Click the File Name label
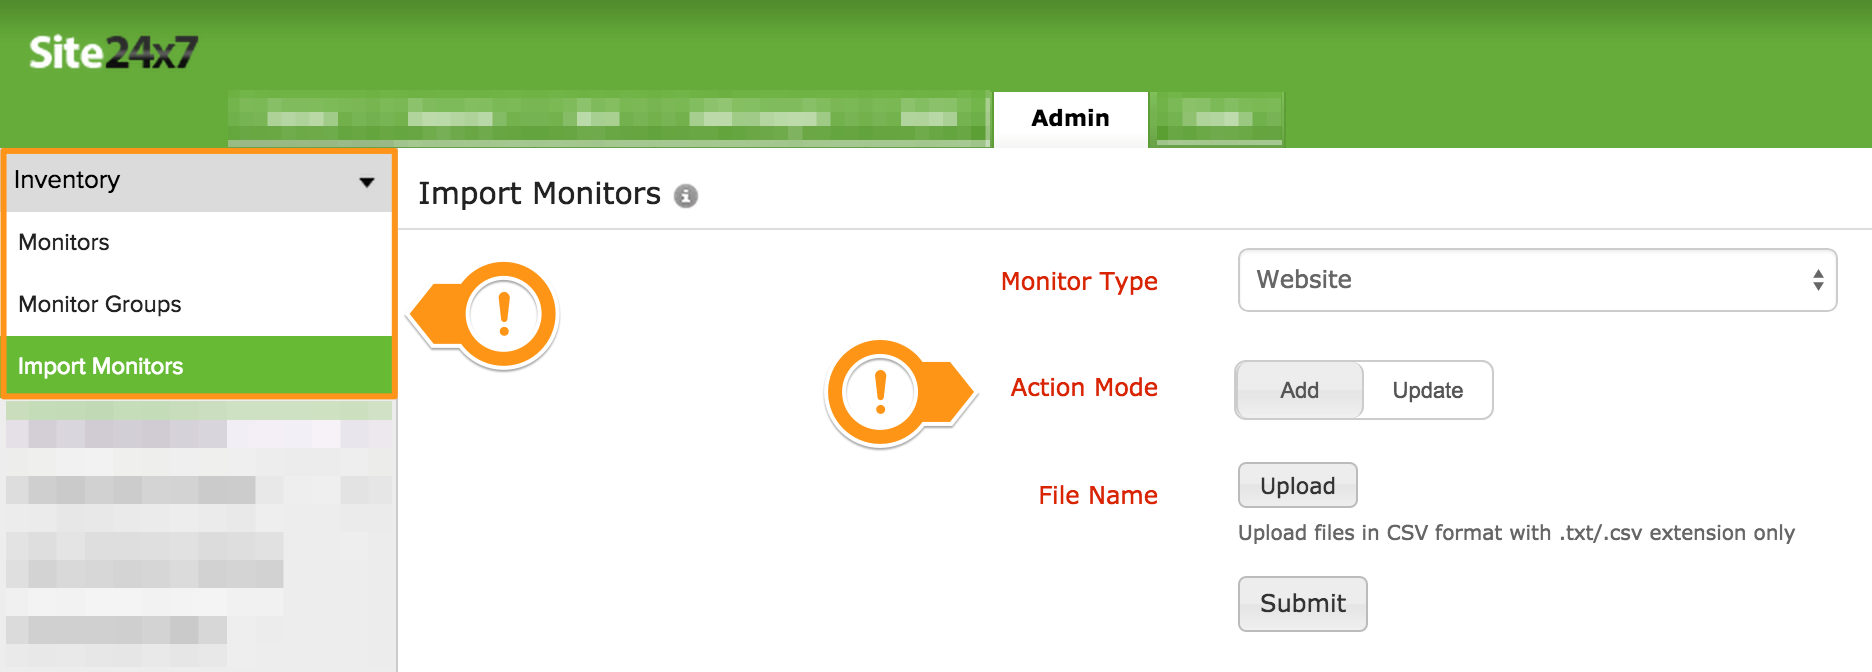1872x672 pixels. [1098, 495]
